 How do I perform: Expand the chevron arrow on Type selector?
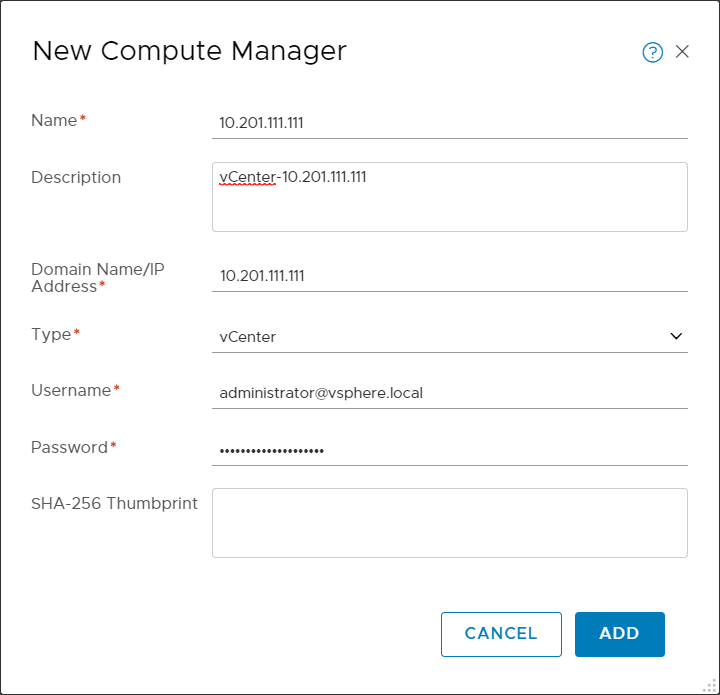click(x=676, y=336)
